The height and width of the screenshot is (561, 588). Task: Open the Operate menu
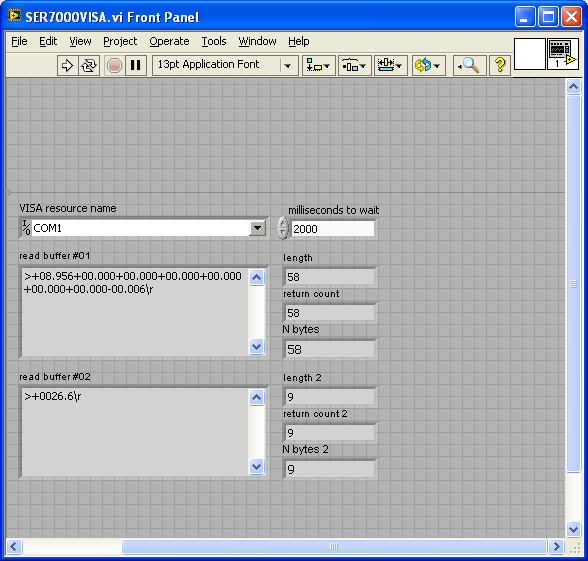point(169,41)
